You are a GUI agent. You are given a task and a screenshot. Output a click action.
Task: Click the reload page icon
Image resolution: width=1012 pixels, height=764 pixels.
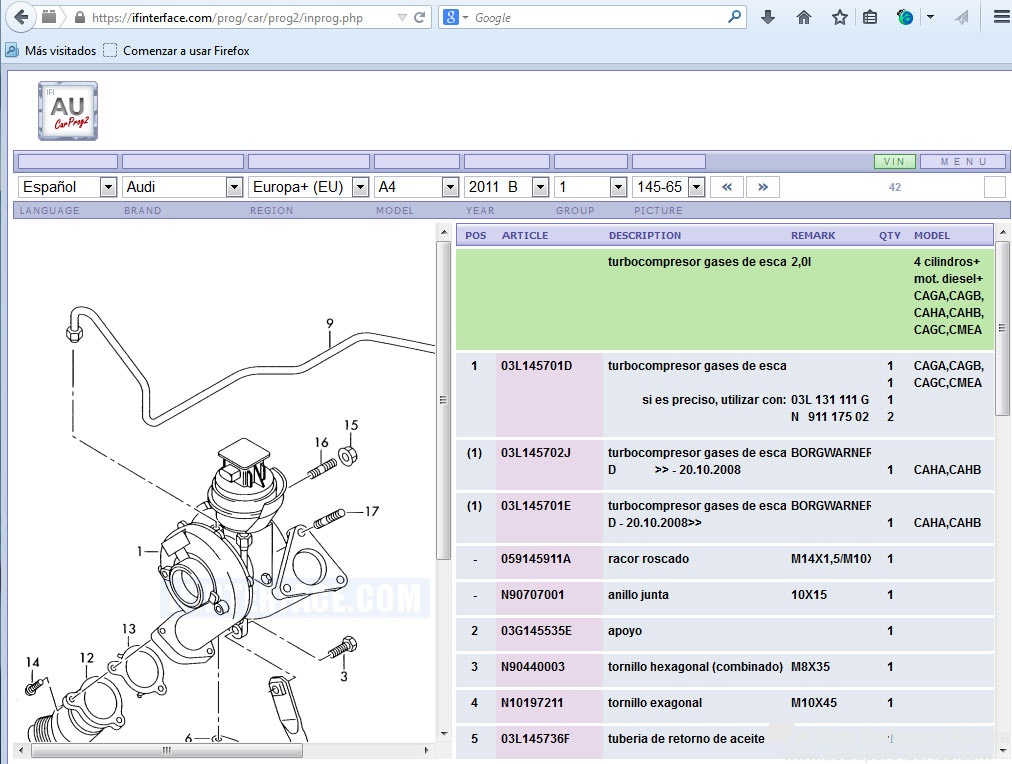[x=420, y=17]
